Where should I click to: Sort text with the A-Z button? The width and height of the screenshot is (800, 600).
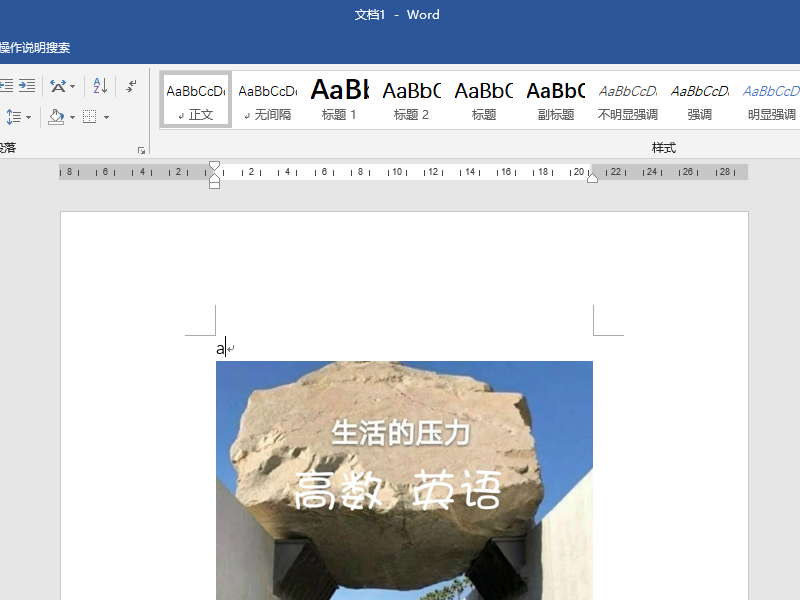[x=101, y=86]
